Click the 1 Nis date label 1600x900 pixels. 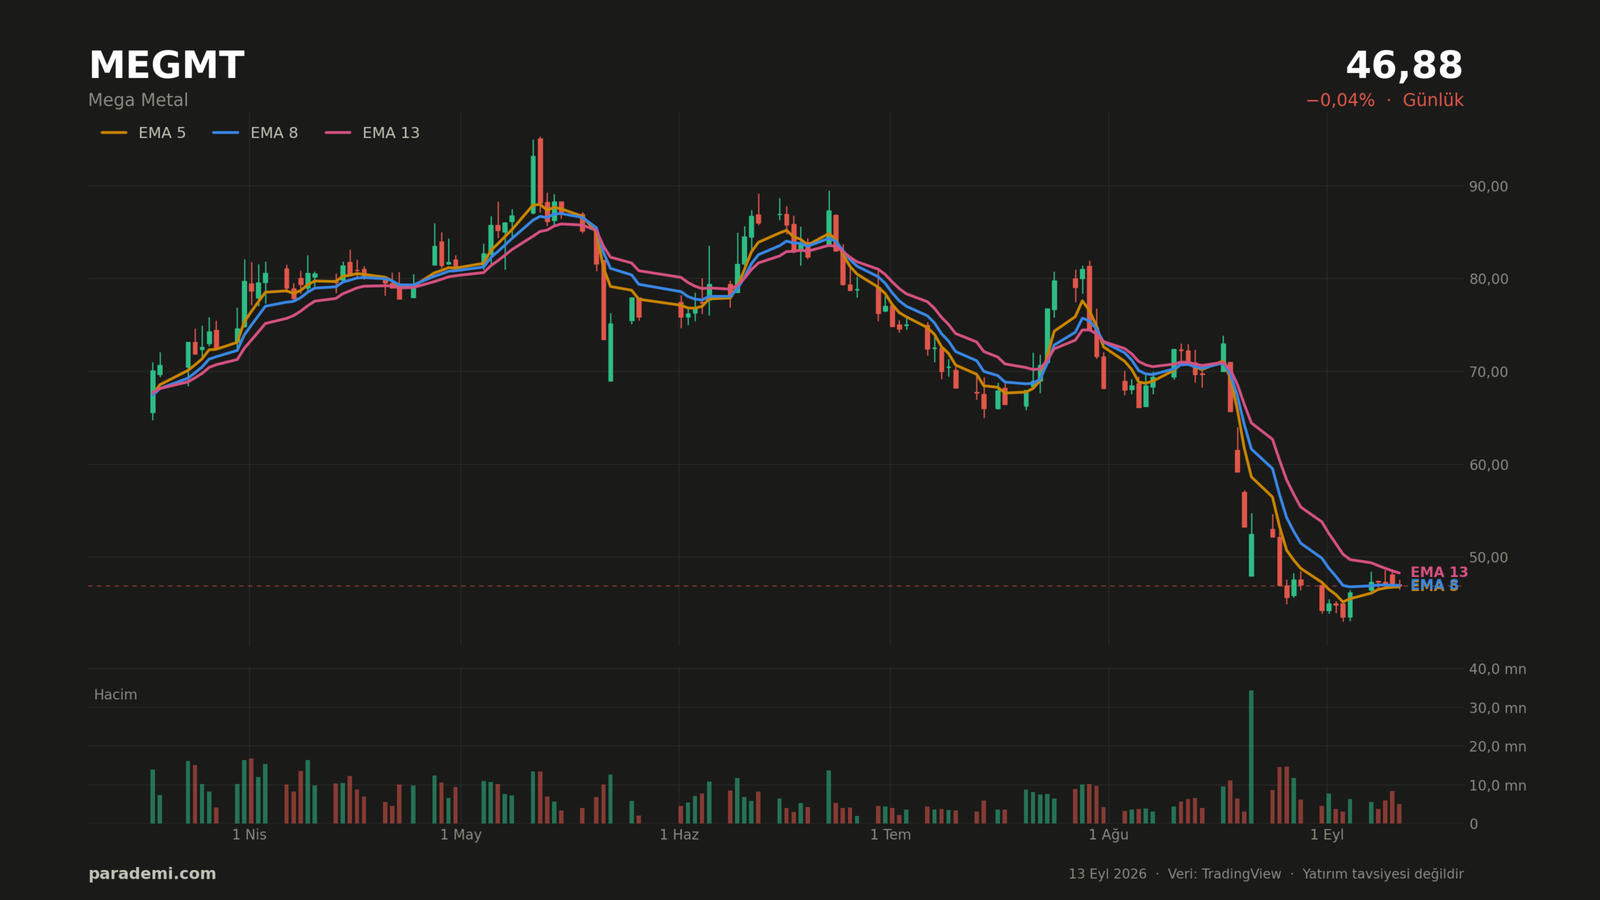pos(249,835)
